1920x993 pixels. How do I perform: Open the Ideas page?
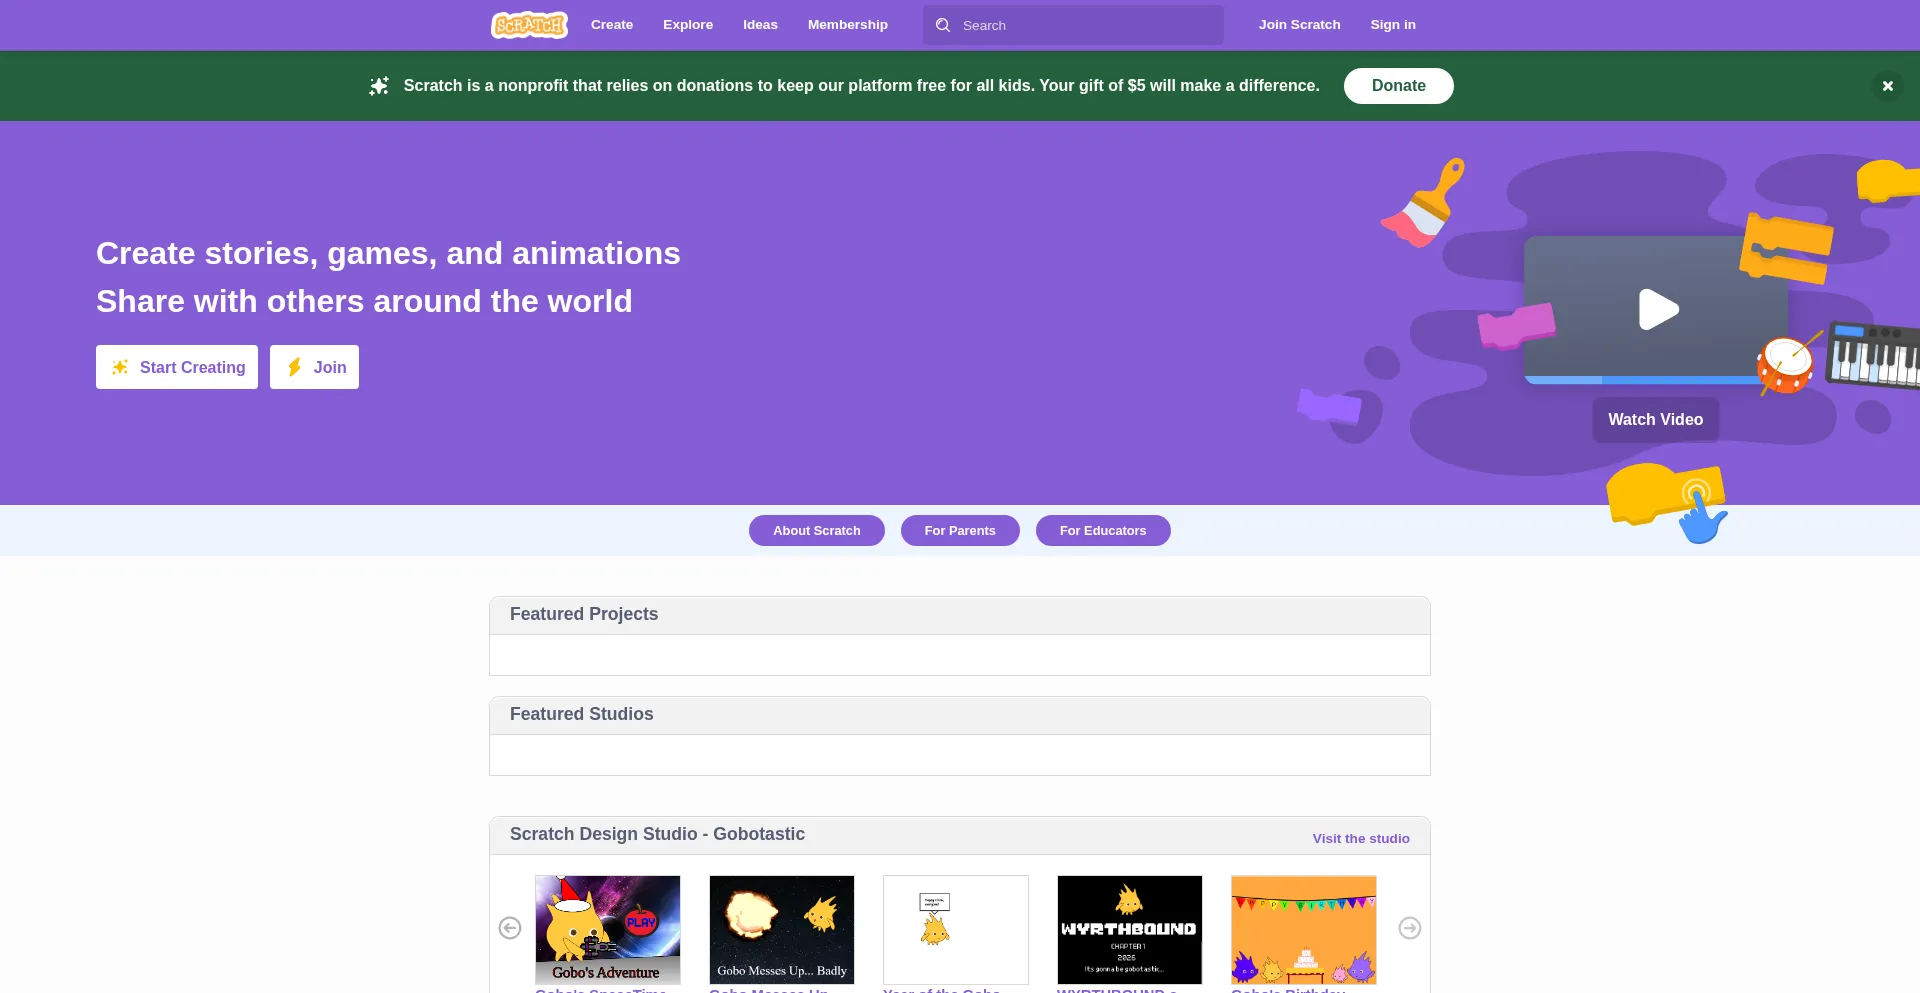tap(760, 24)
